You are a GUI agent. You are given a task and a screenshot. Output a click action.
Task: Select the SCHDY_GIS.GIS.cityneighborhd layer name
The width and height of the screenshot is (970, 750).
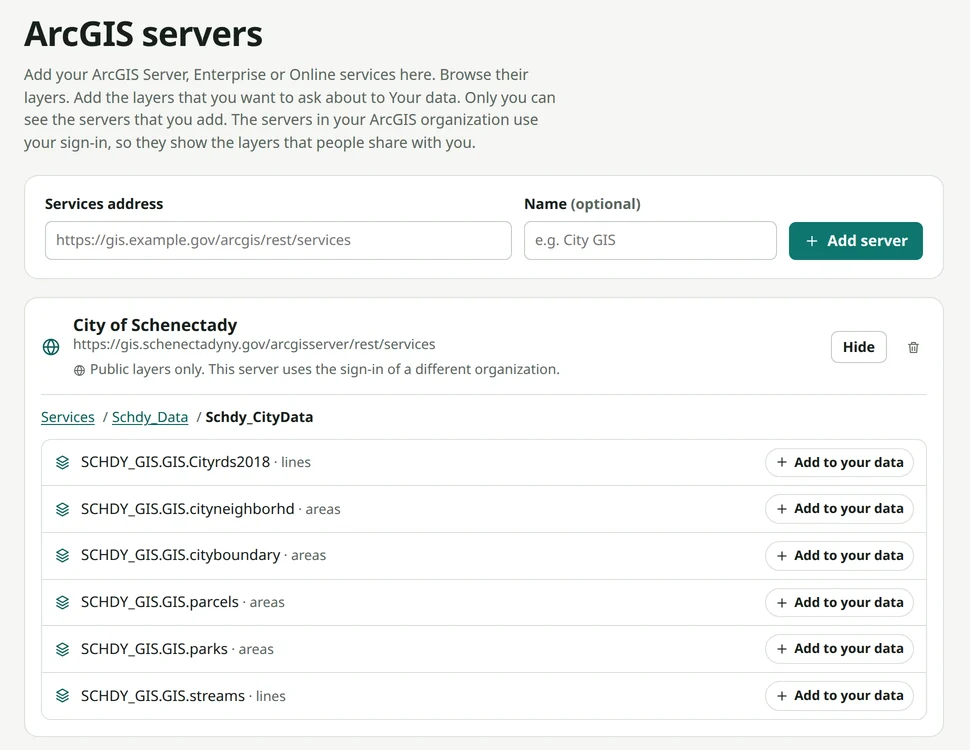point(187,509)
